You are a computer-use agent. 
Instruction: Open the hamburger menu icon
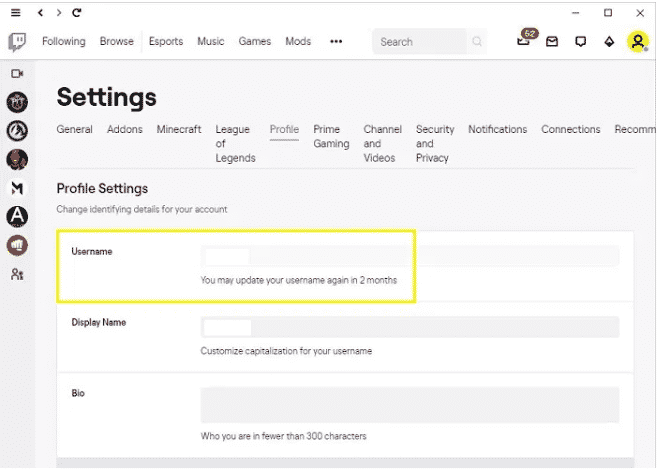click(16, 13)
